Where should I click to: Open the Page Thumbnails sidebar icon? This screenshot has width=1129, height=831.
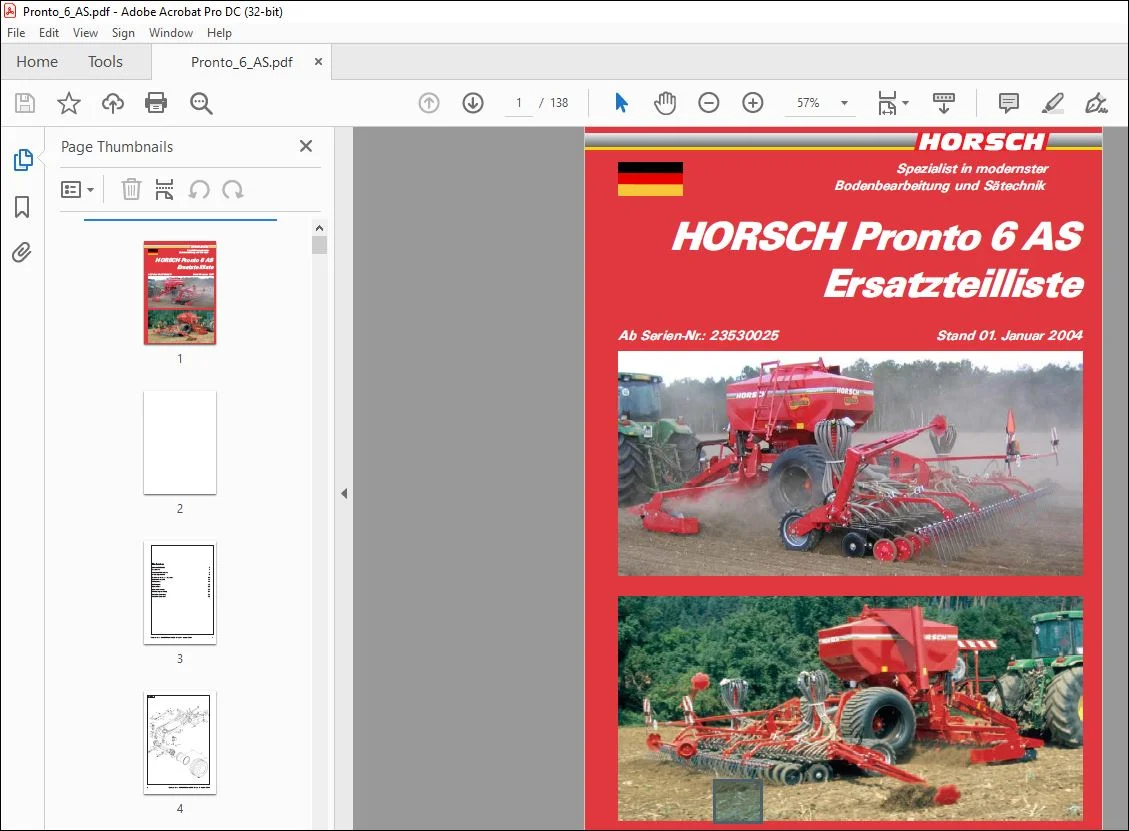(22, 160)
